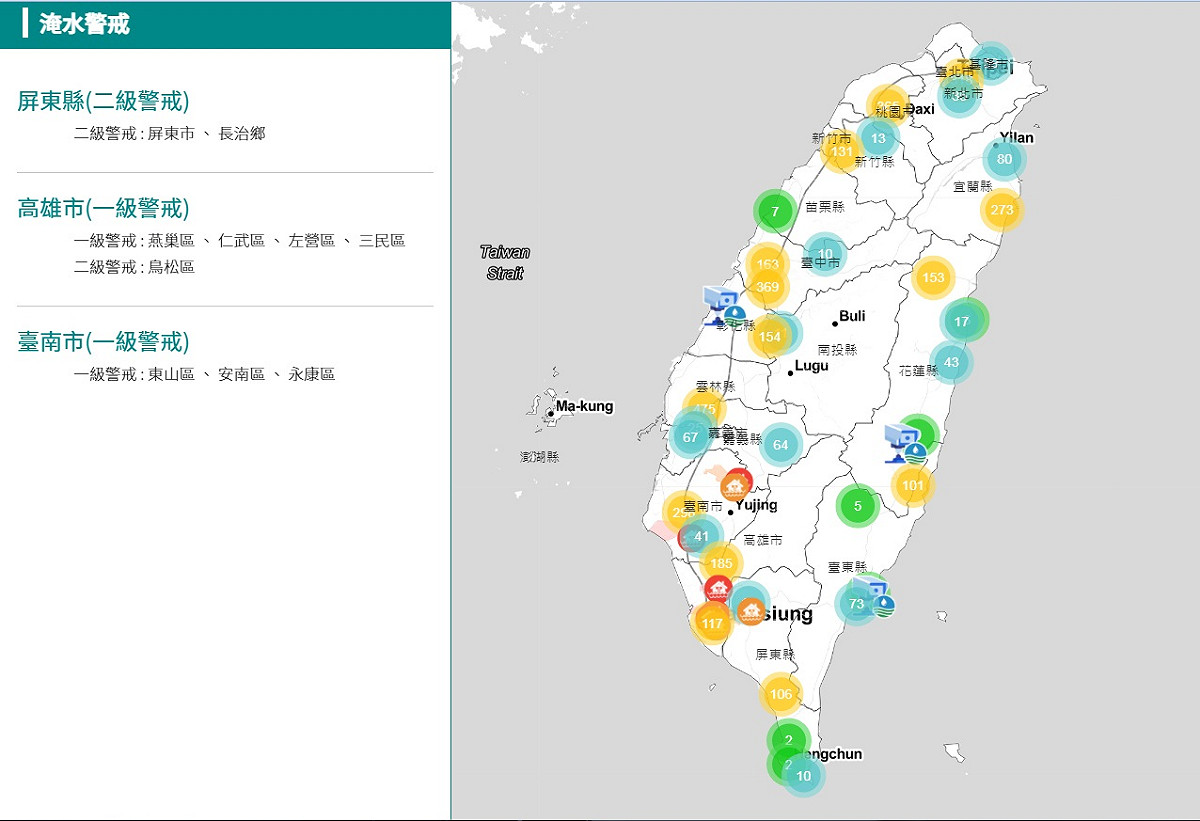Click the 苗栗縣 map label
The image size is (1200, 821).
coord(825,207)
